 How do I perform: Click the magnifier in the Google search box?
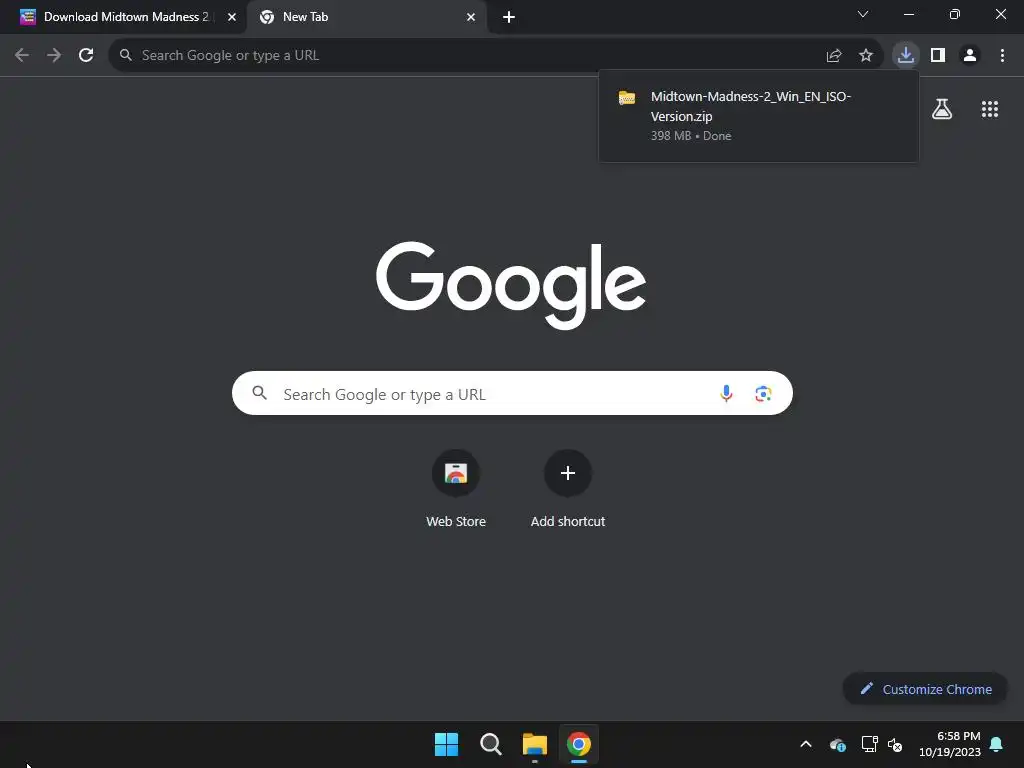pyautogui.click(x=259, y=393)
